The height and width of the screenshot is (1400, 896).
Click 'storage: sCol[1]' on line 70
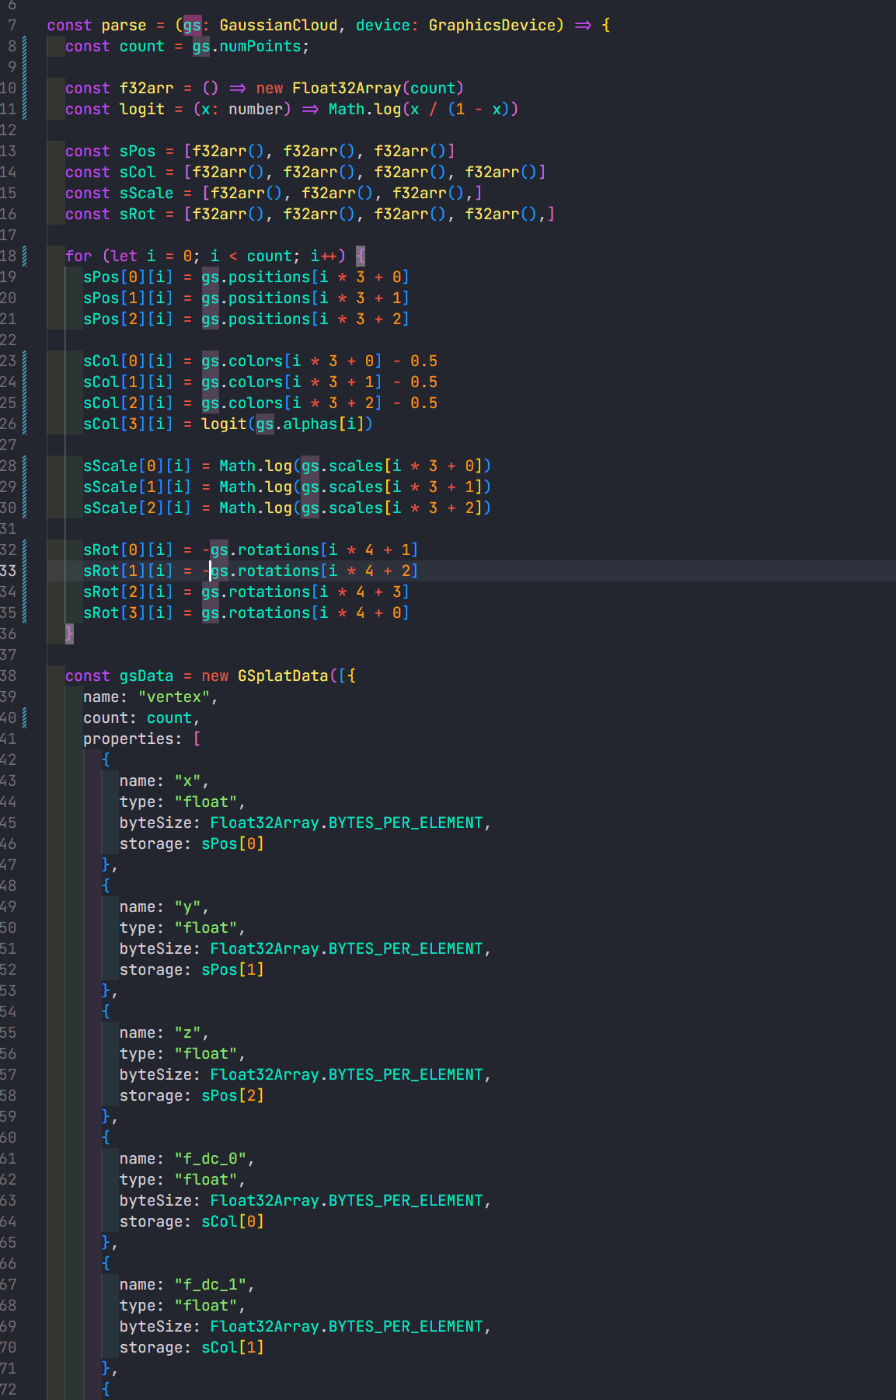(192, 1348)
